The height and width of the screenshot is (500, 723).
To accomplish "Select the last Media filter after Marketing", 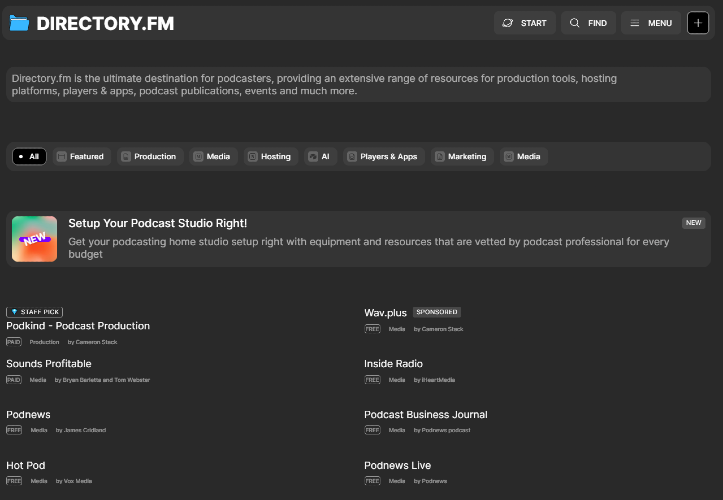I will (523, 156).
